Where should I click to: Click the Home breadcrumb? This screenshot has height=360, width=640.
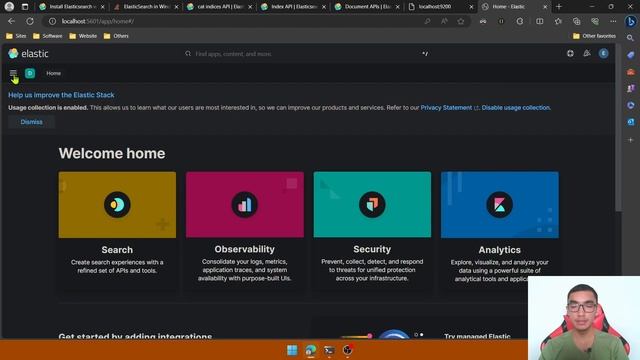53,73
